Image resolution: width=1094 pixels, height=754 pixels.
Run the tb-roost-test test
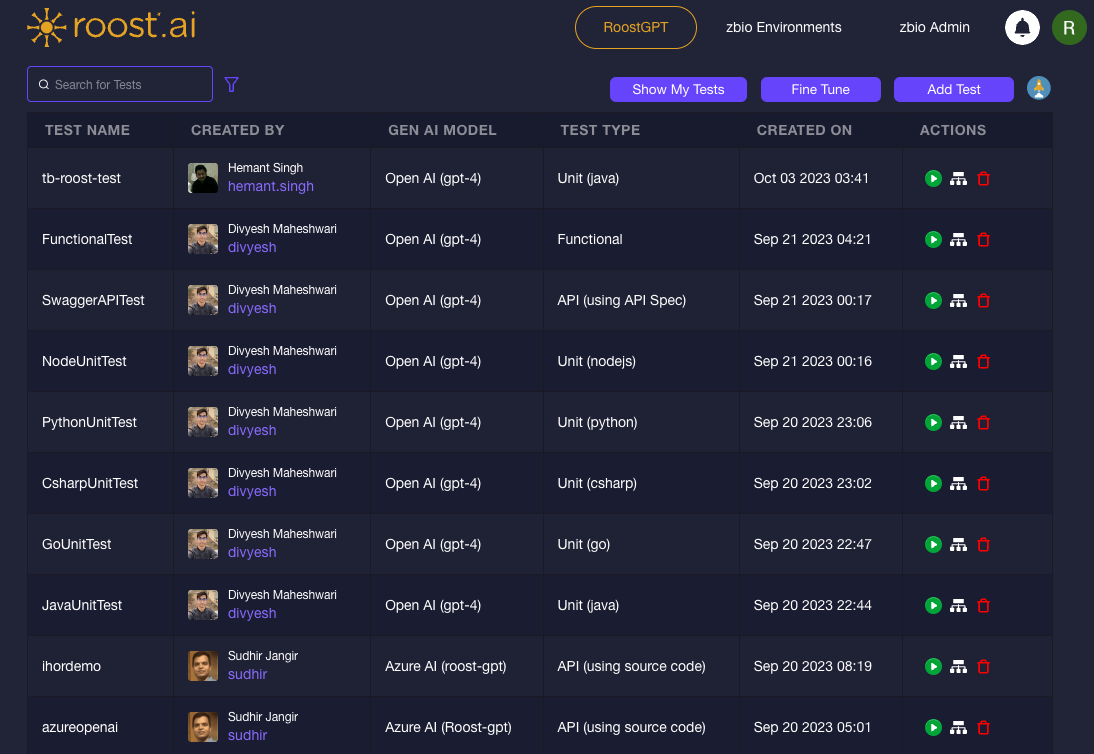[933, 178]
